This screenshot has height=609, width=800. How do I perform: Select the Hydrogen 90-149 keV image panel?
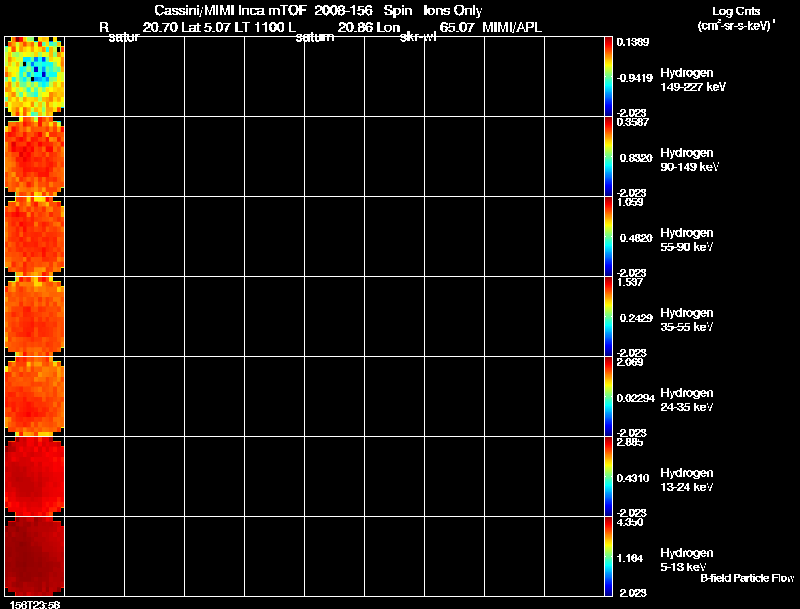click(x=35, y=156)
